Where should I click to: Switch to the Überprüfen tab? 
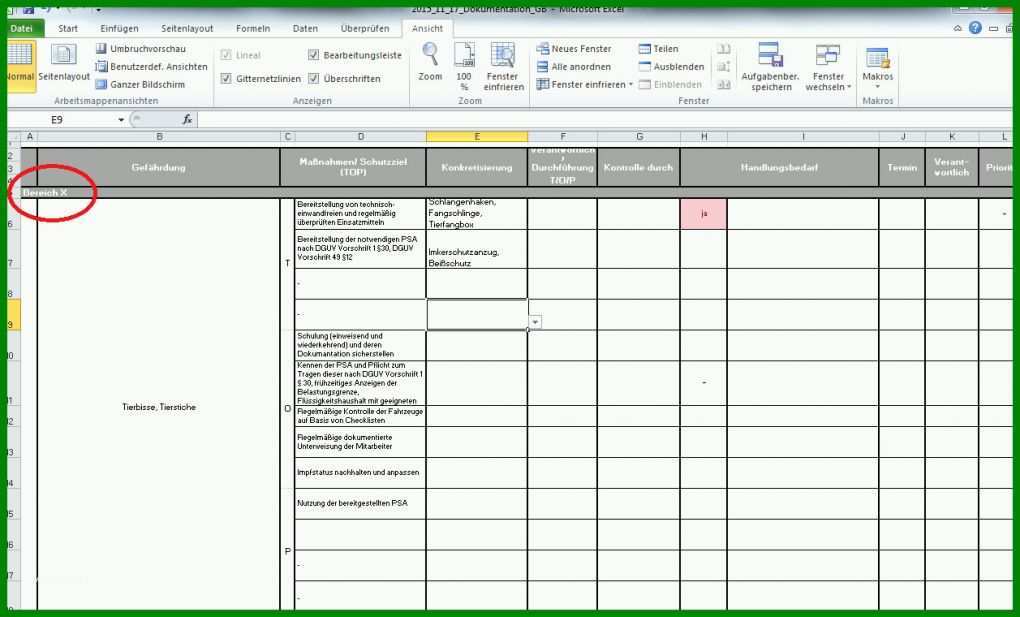click(x=365, y=28)
